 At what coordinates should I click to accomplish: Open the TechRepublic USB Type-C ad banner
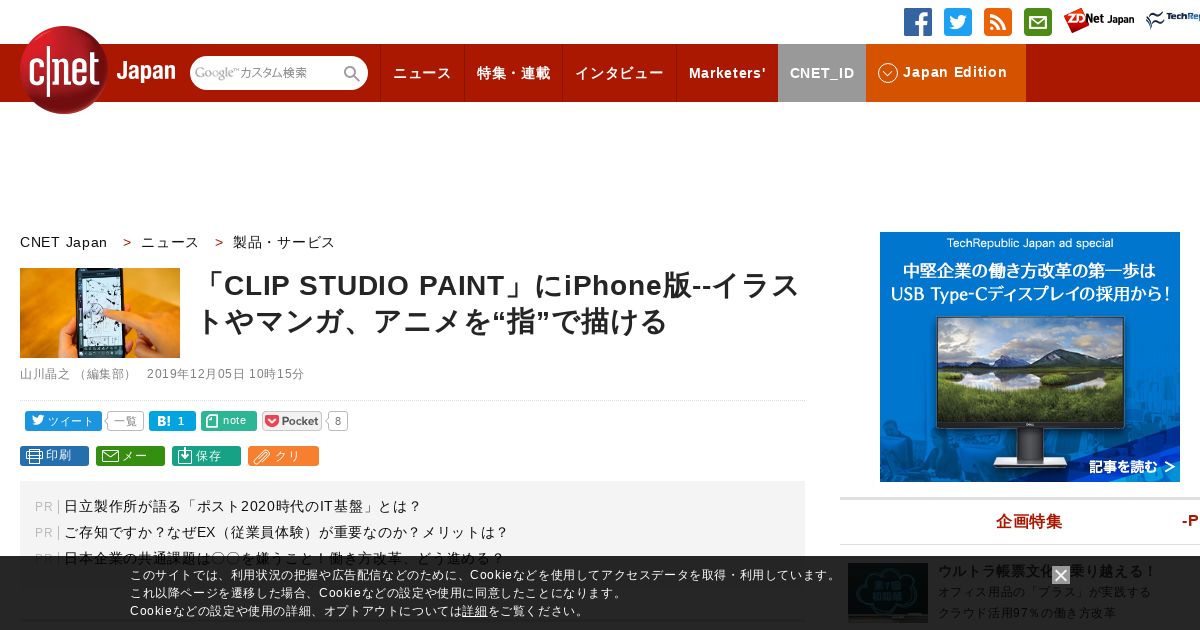tap(1030, 357)
